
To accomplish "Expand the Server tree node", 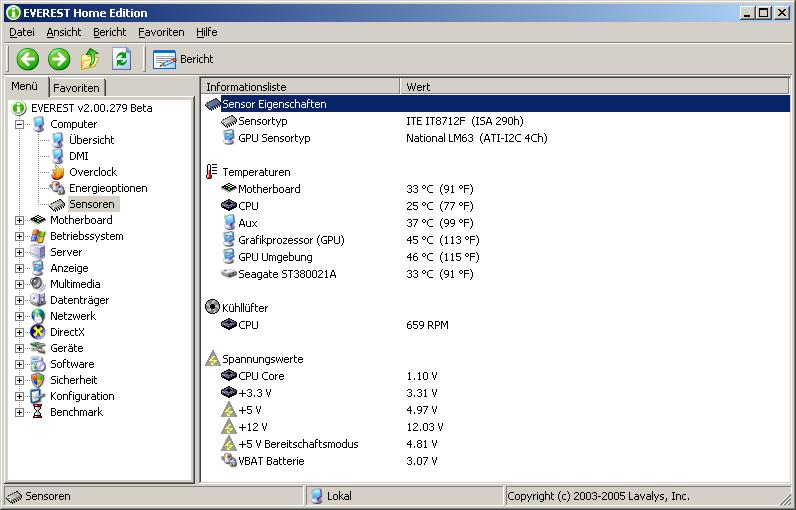I will coord(19,252).
